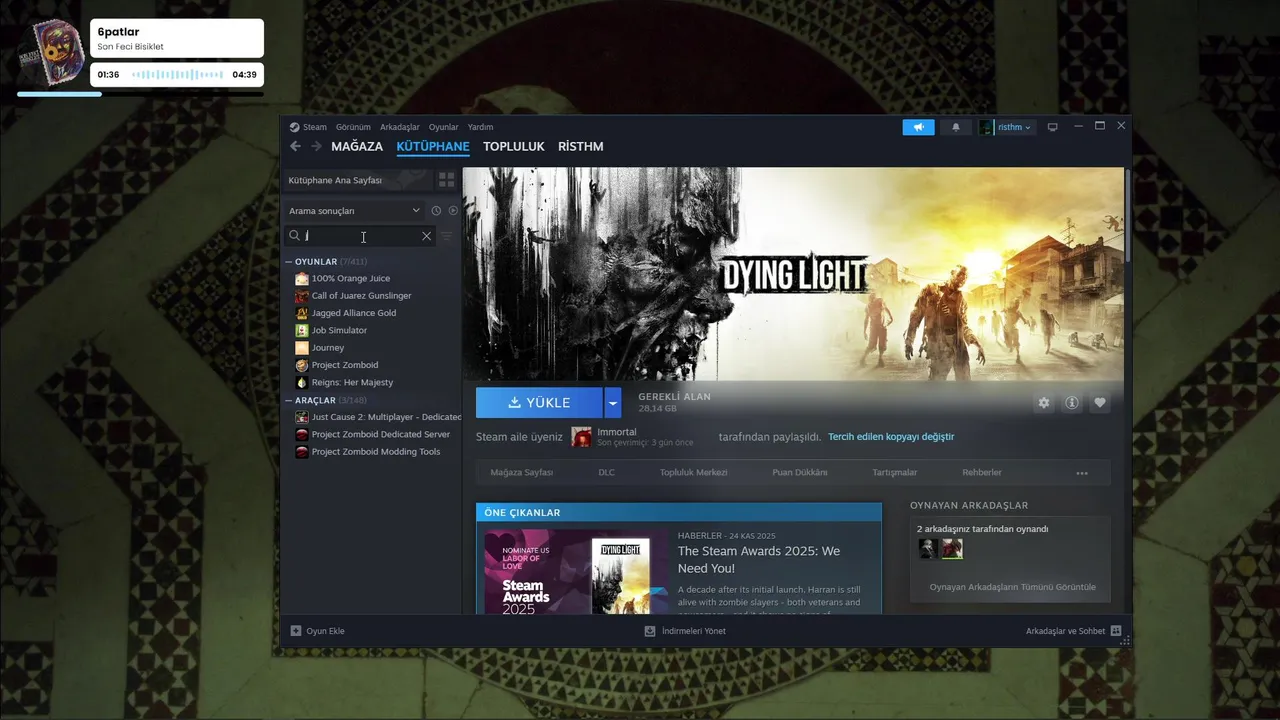Sort by recent activity clock icon
The width and height of the screenshot is (1280, 720).
436,211
